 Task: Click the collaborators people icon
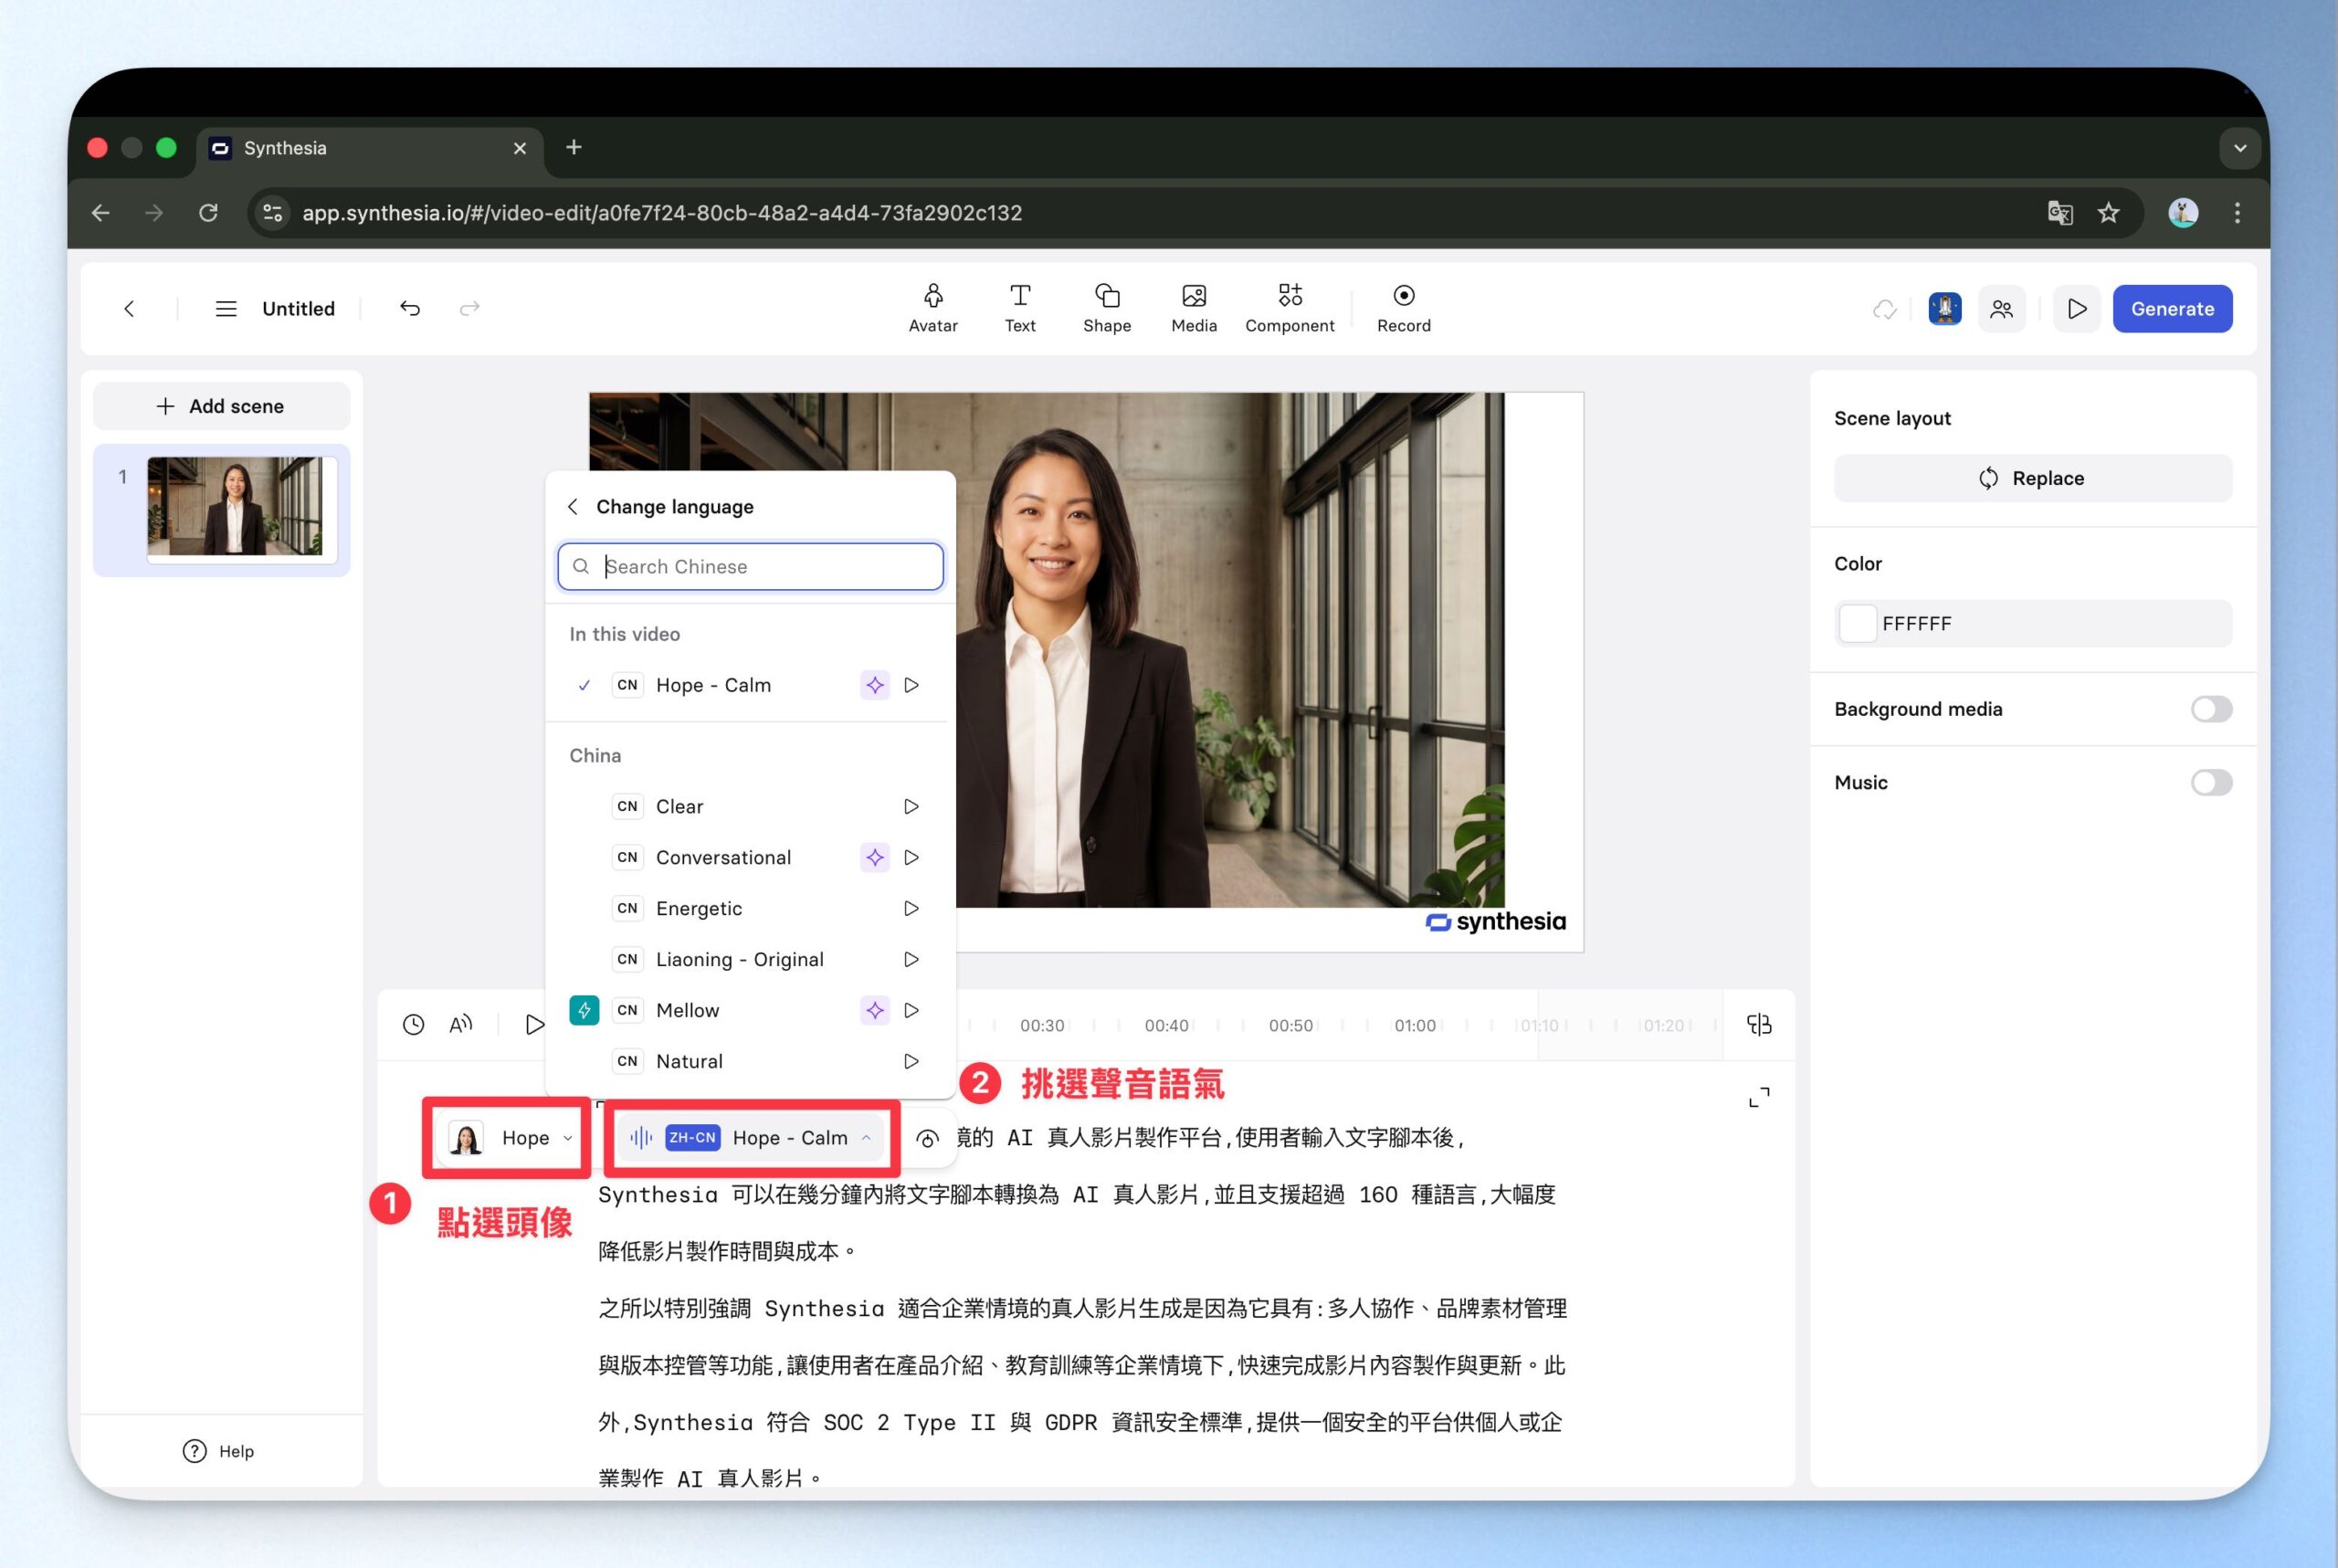tap(2001, 309)
